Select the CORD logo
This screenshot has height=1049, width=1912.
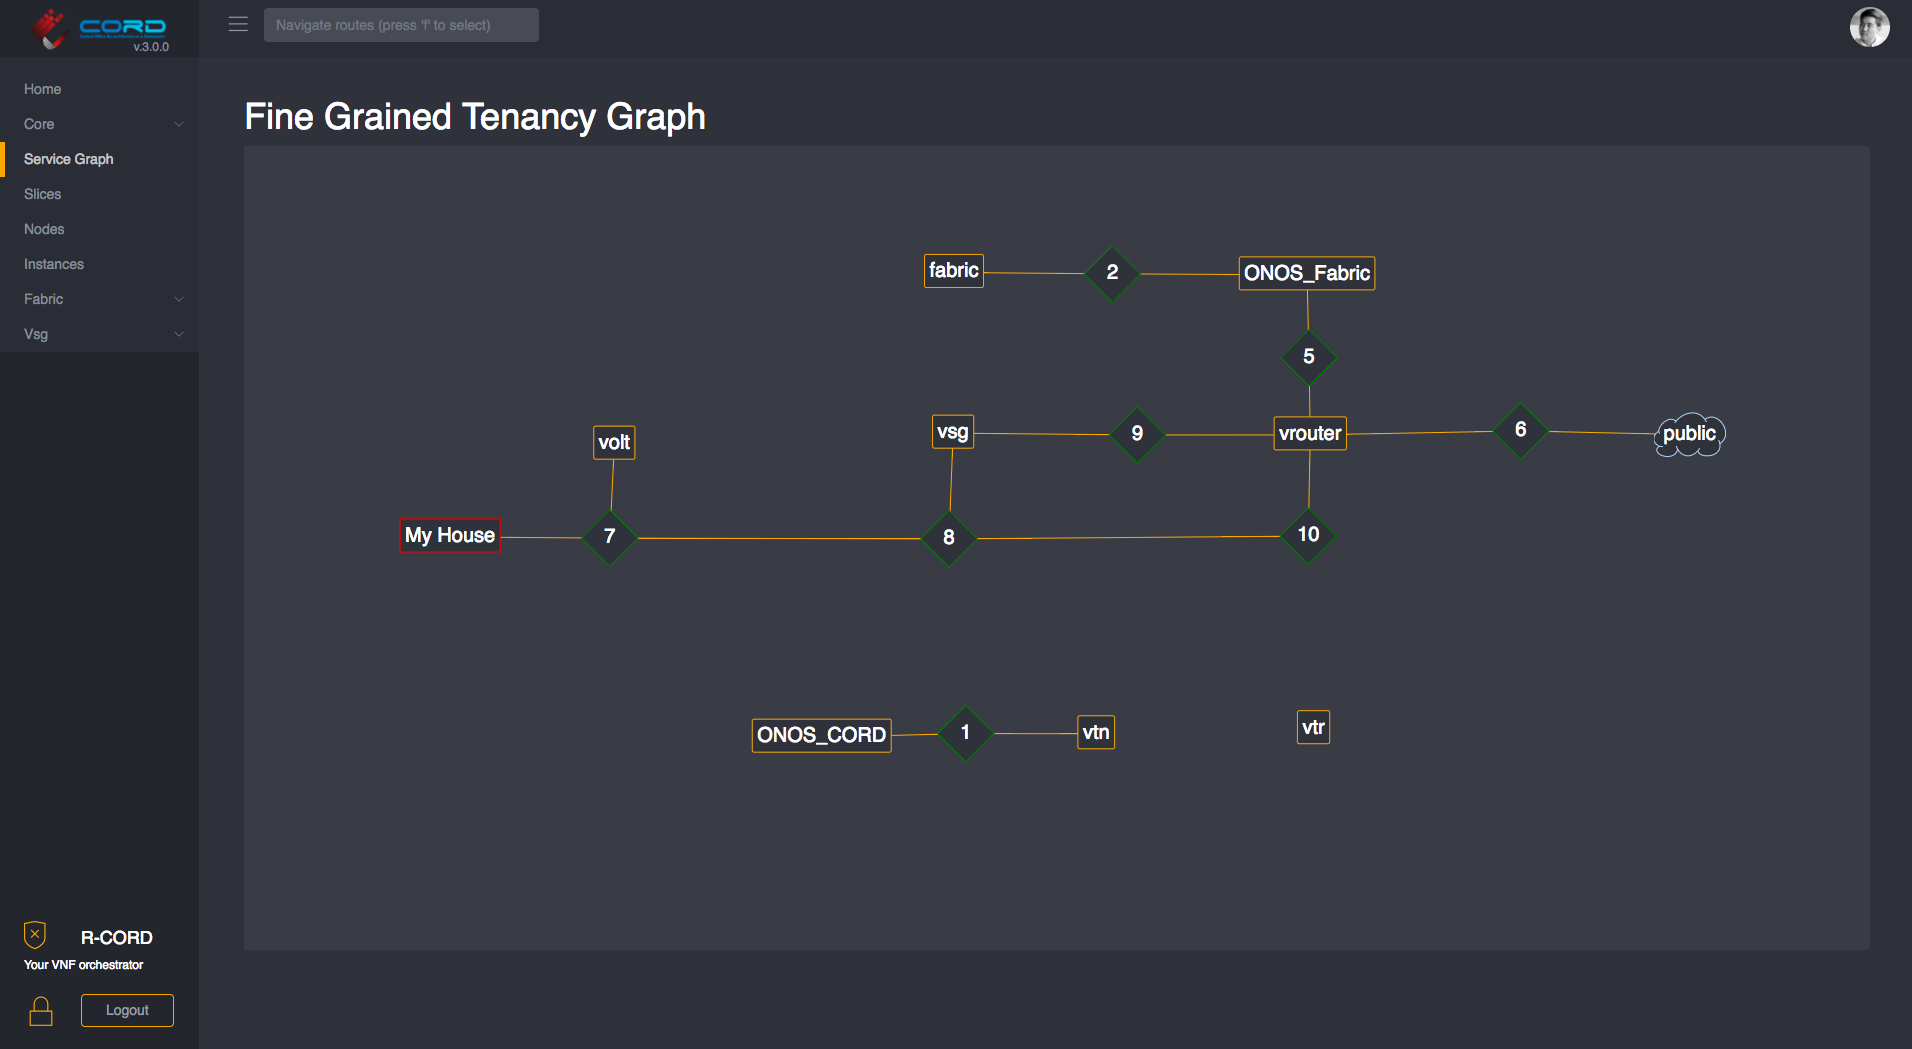coord(99,29)
